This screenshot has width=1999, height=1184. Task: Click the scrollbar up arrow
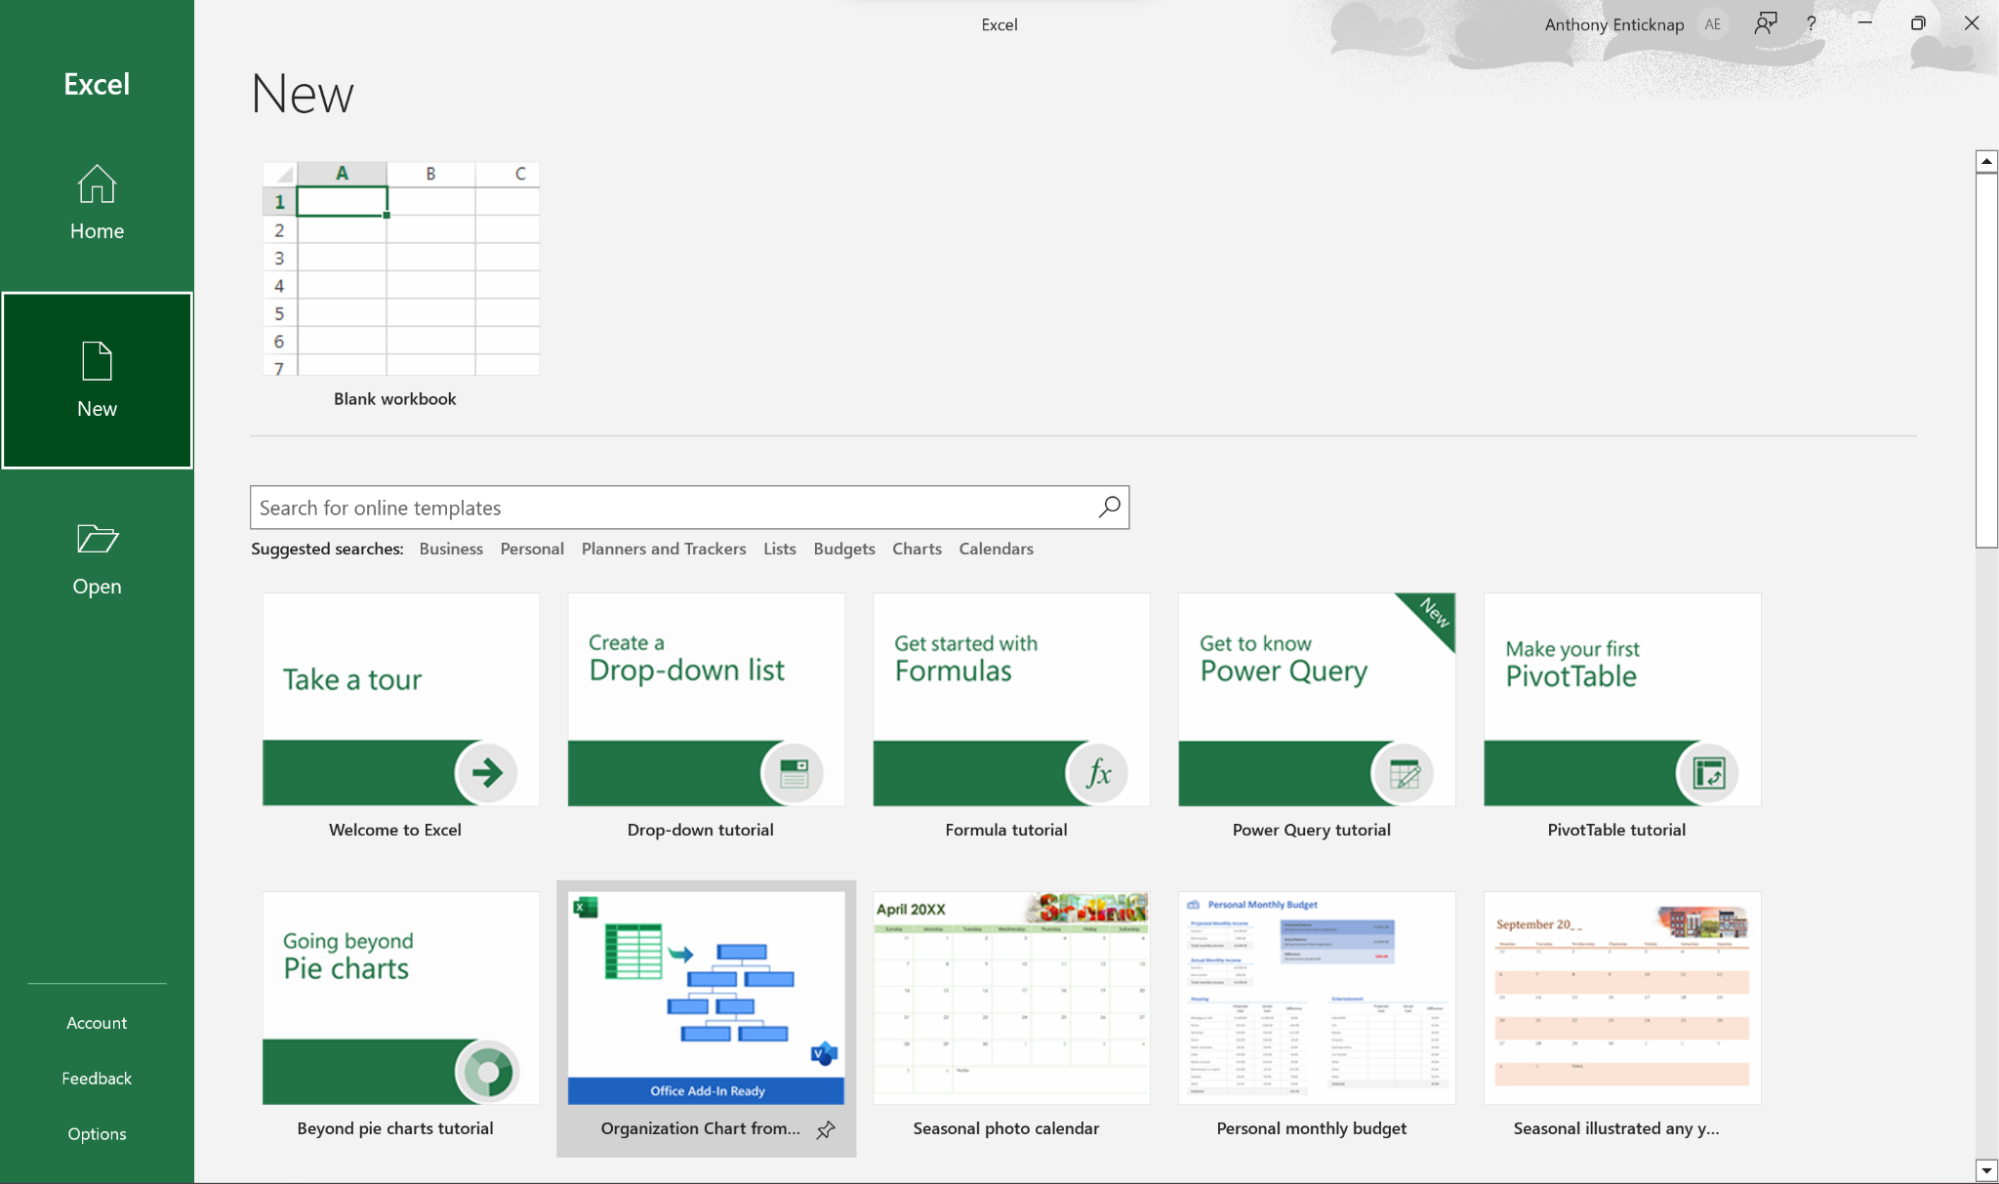tap(1986, 161)
